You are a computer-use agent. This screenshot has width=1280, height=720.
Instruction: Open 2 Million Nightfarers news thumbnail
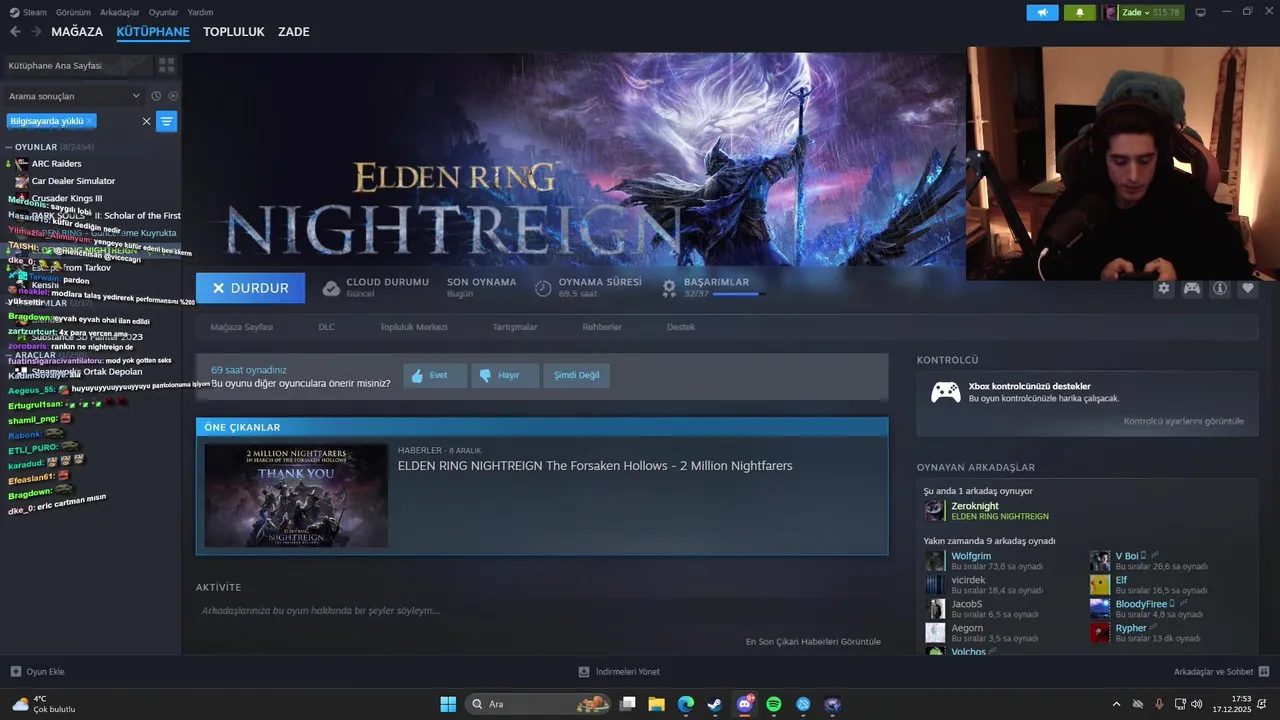(x=296, y=495)
